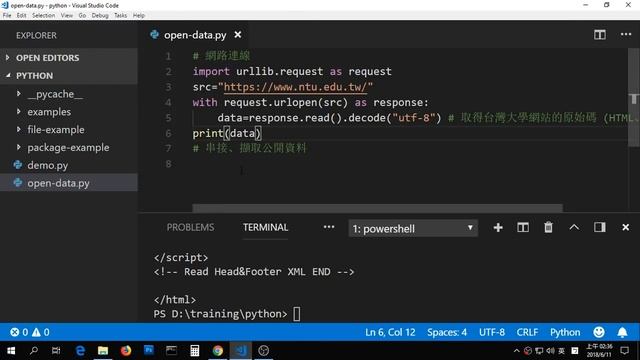Click the feedback smiley in status bar

(x=599, y=332)
